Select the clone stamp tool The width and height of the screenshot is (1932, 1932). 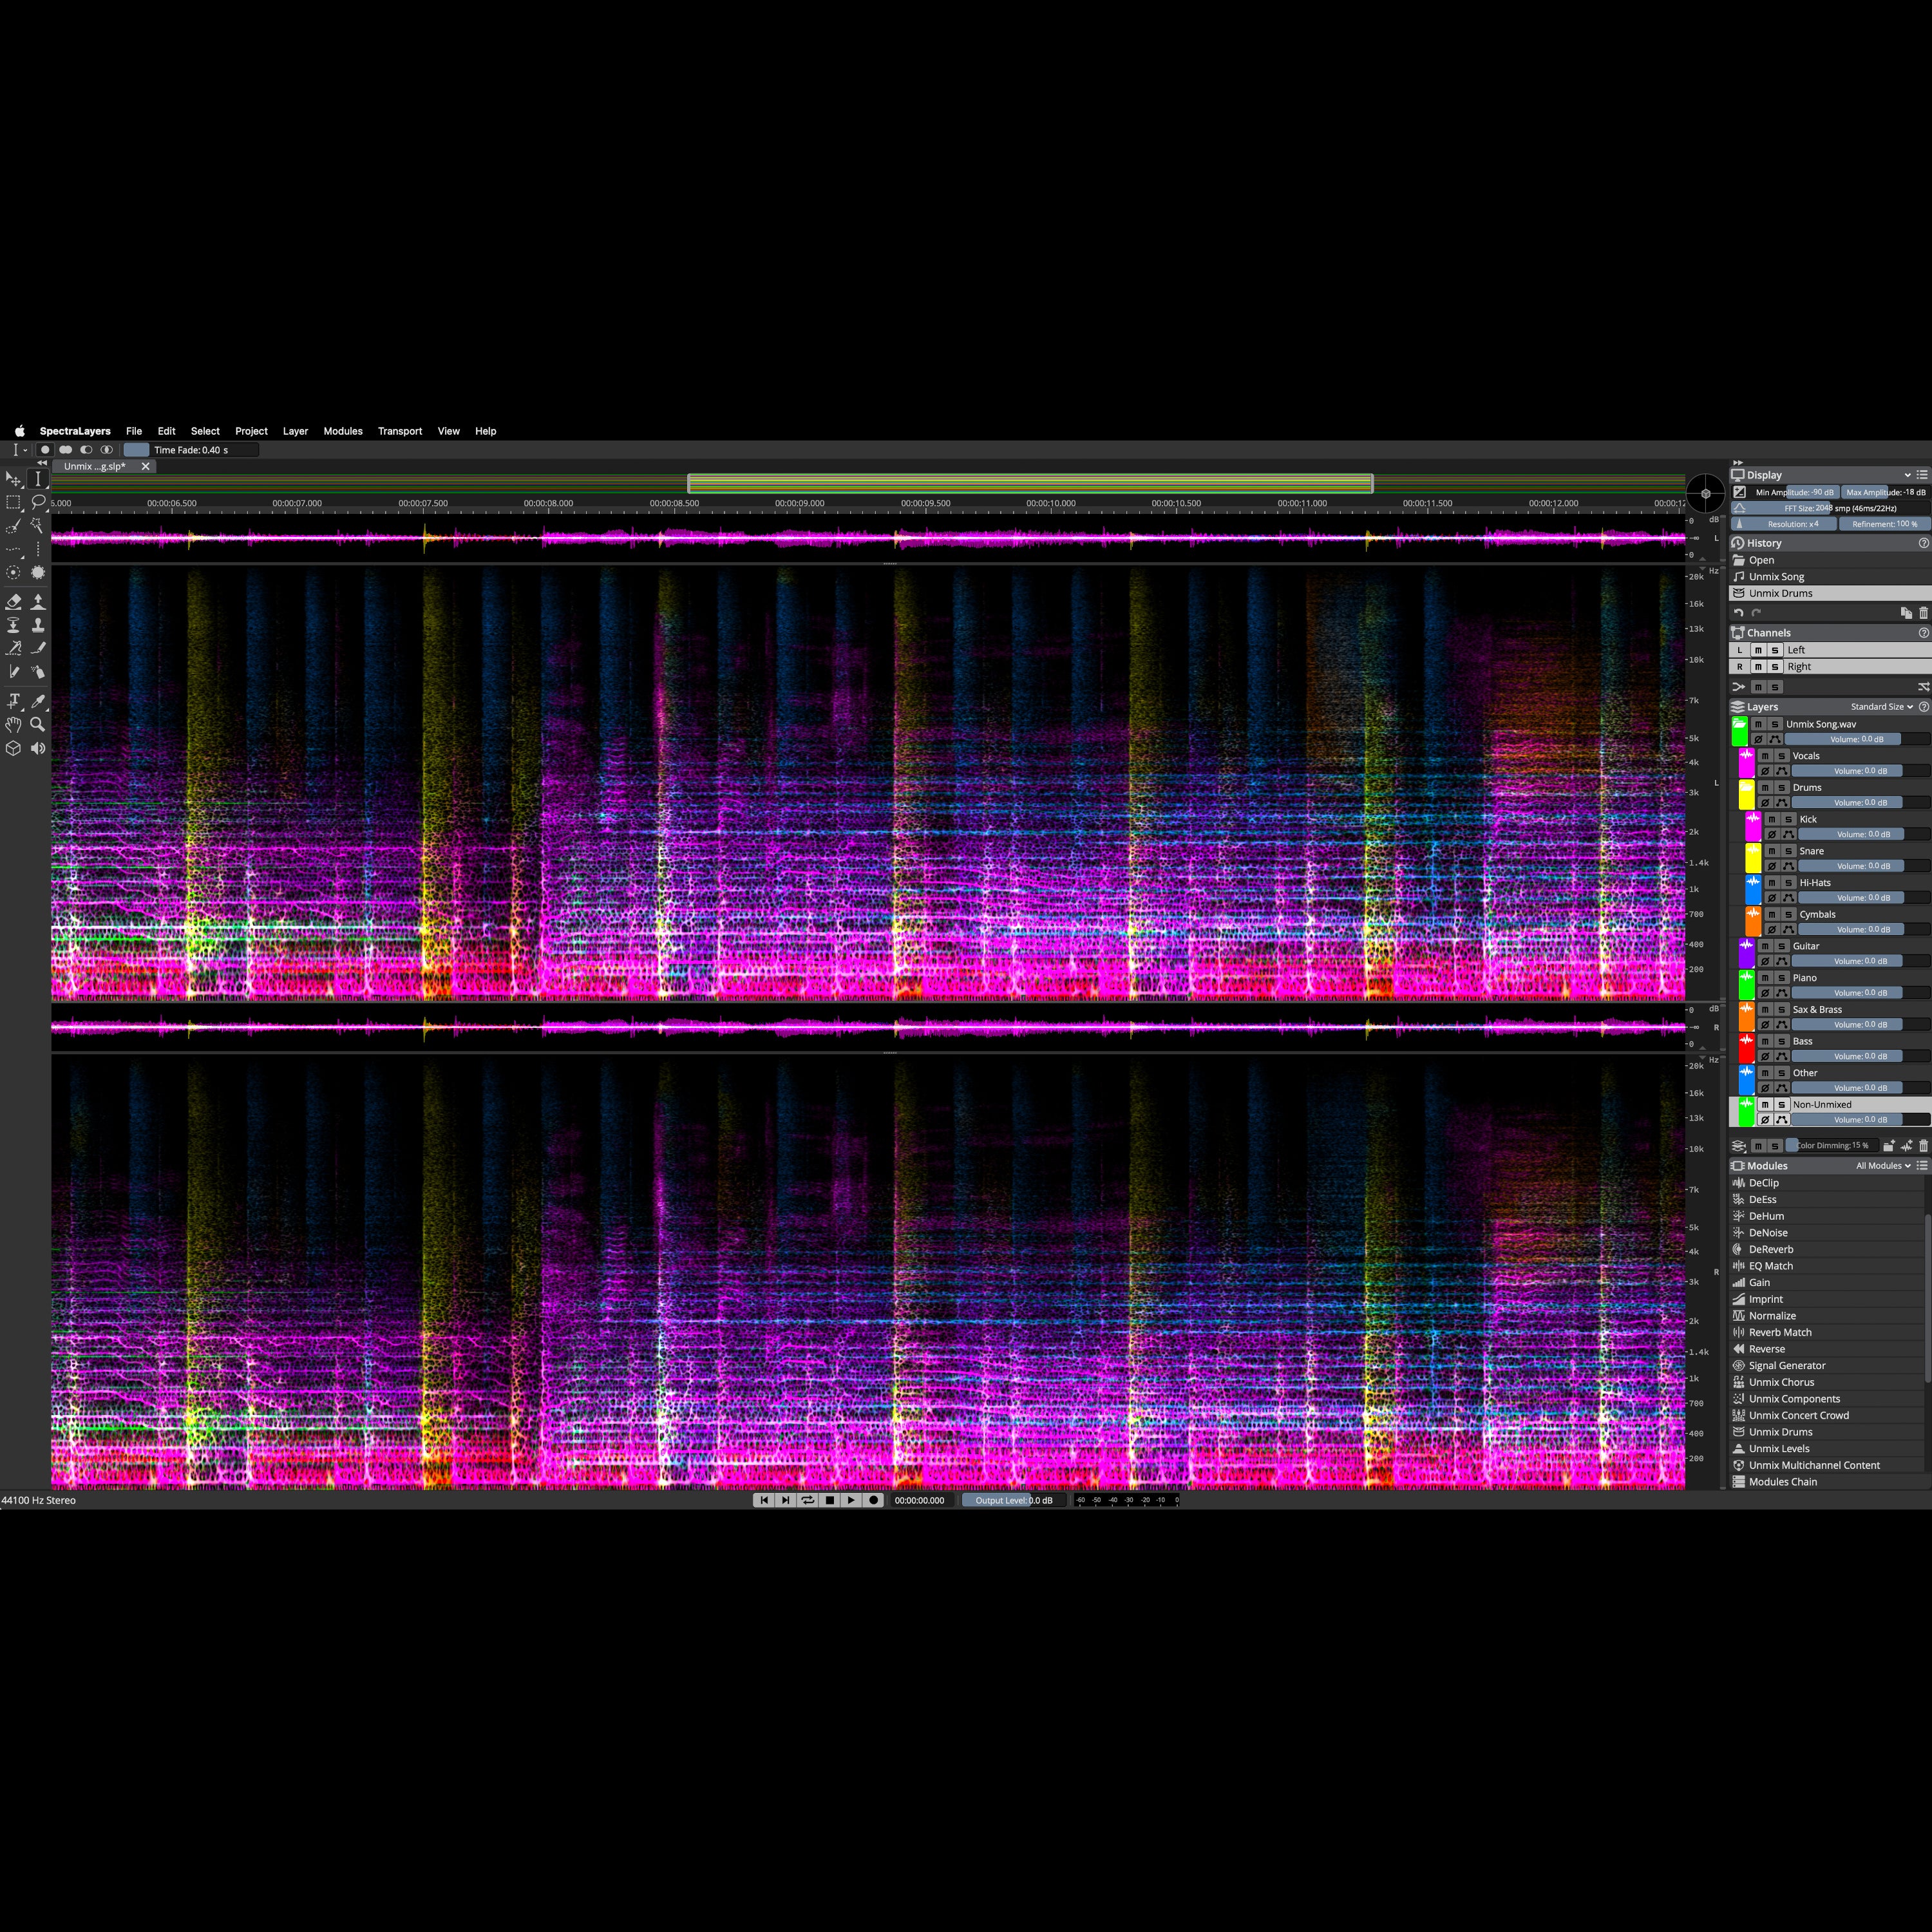pos(38,625)
